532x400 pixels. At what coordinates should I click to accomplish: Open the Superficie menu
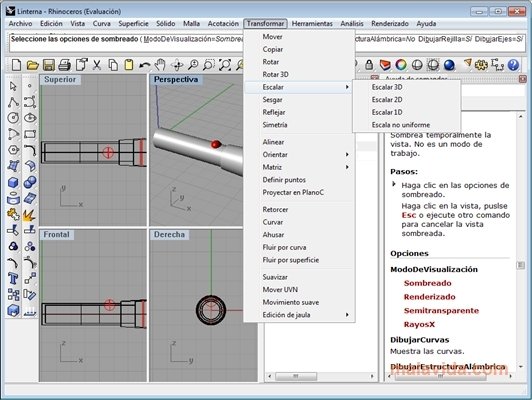(x=133, y=24)
